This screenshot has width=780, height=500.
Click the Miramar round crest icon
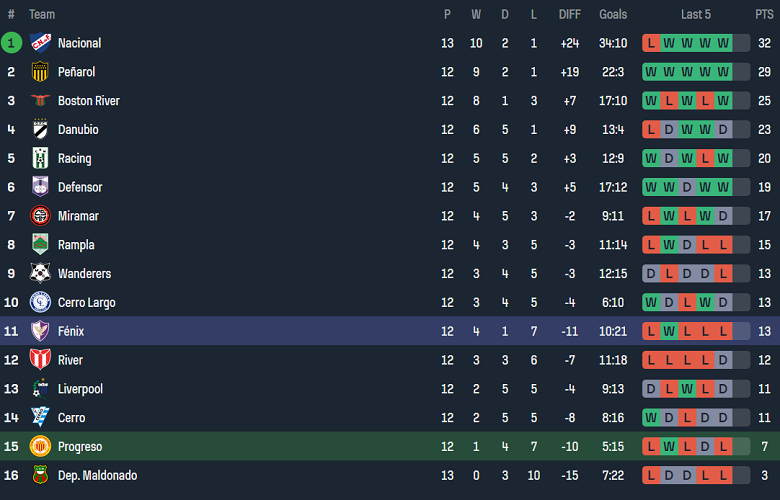tap(40, 216)
